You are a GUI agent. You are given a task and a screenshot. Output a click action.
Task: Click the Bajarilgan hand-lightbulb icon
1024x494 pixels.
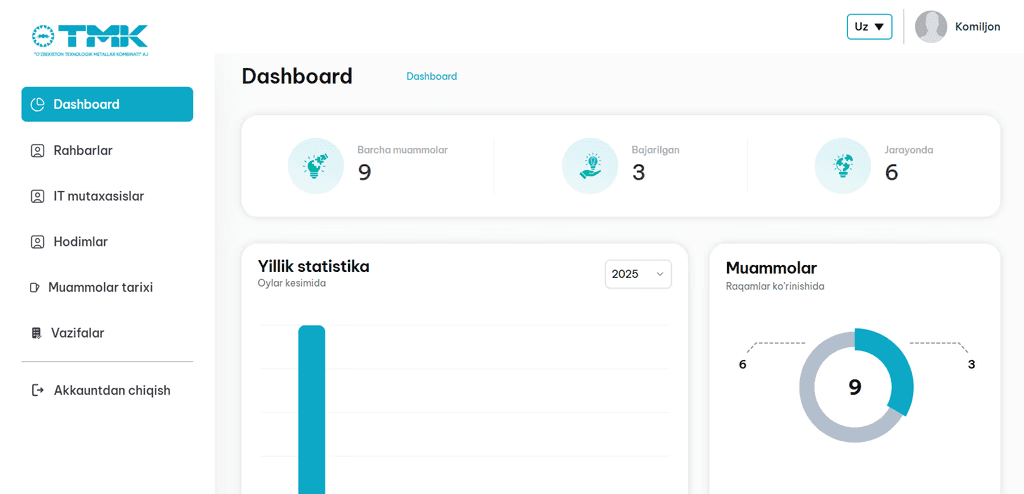[x=590, y=166]
